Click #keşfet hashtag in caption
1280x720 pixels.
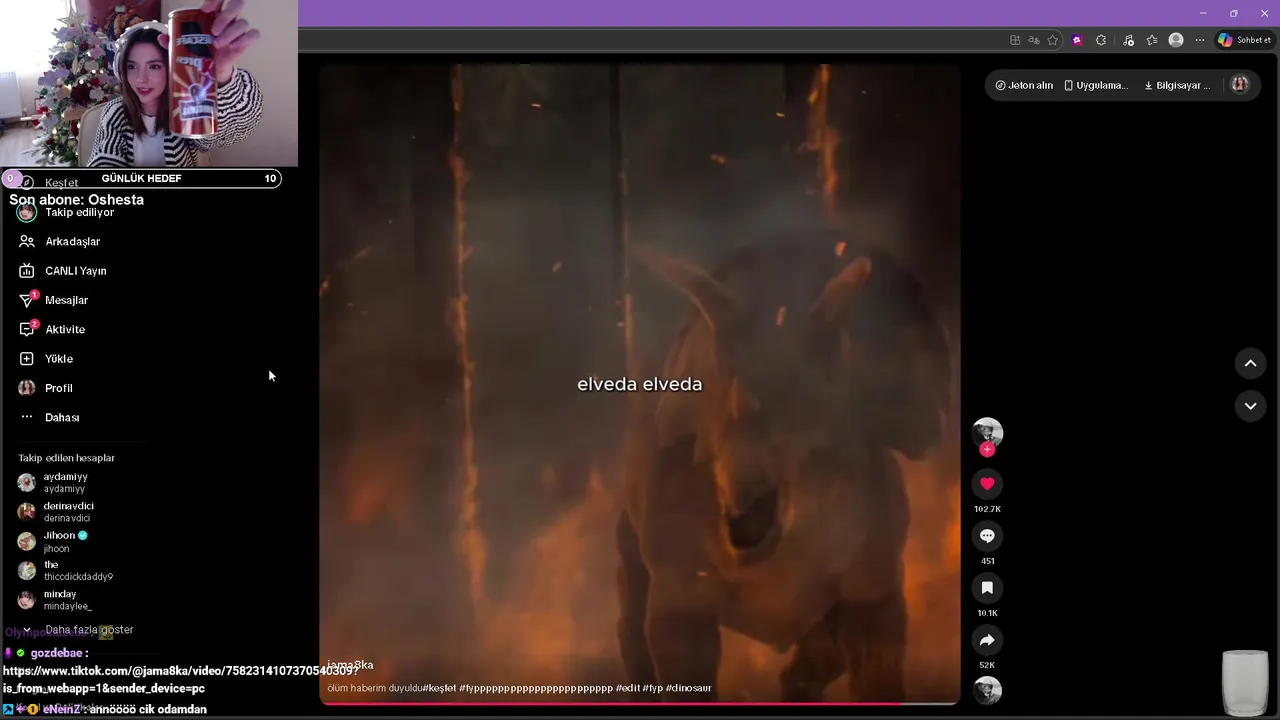[x=439, y=688]
